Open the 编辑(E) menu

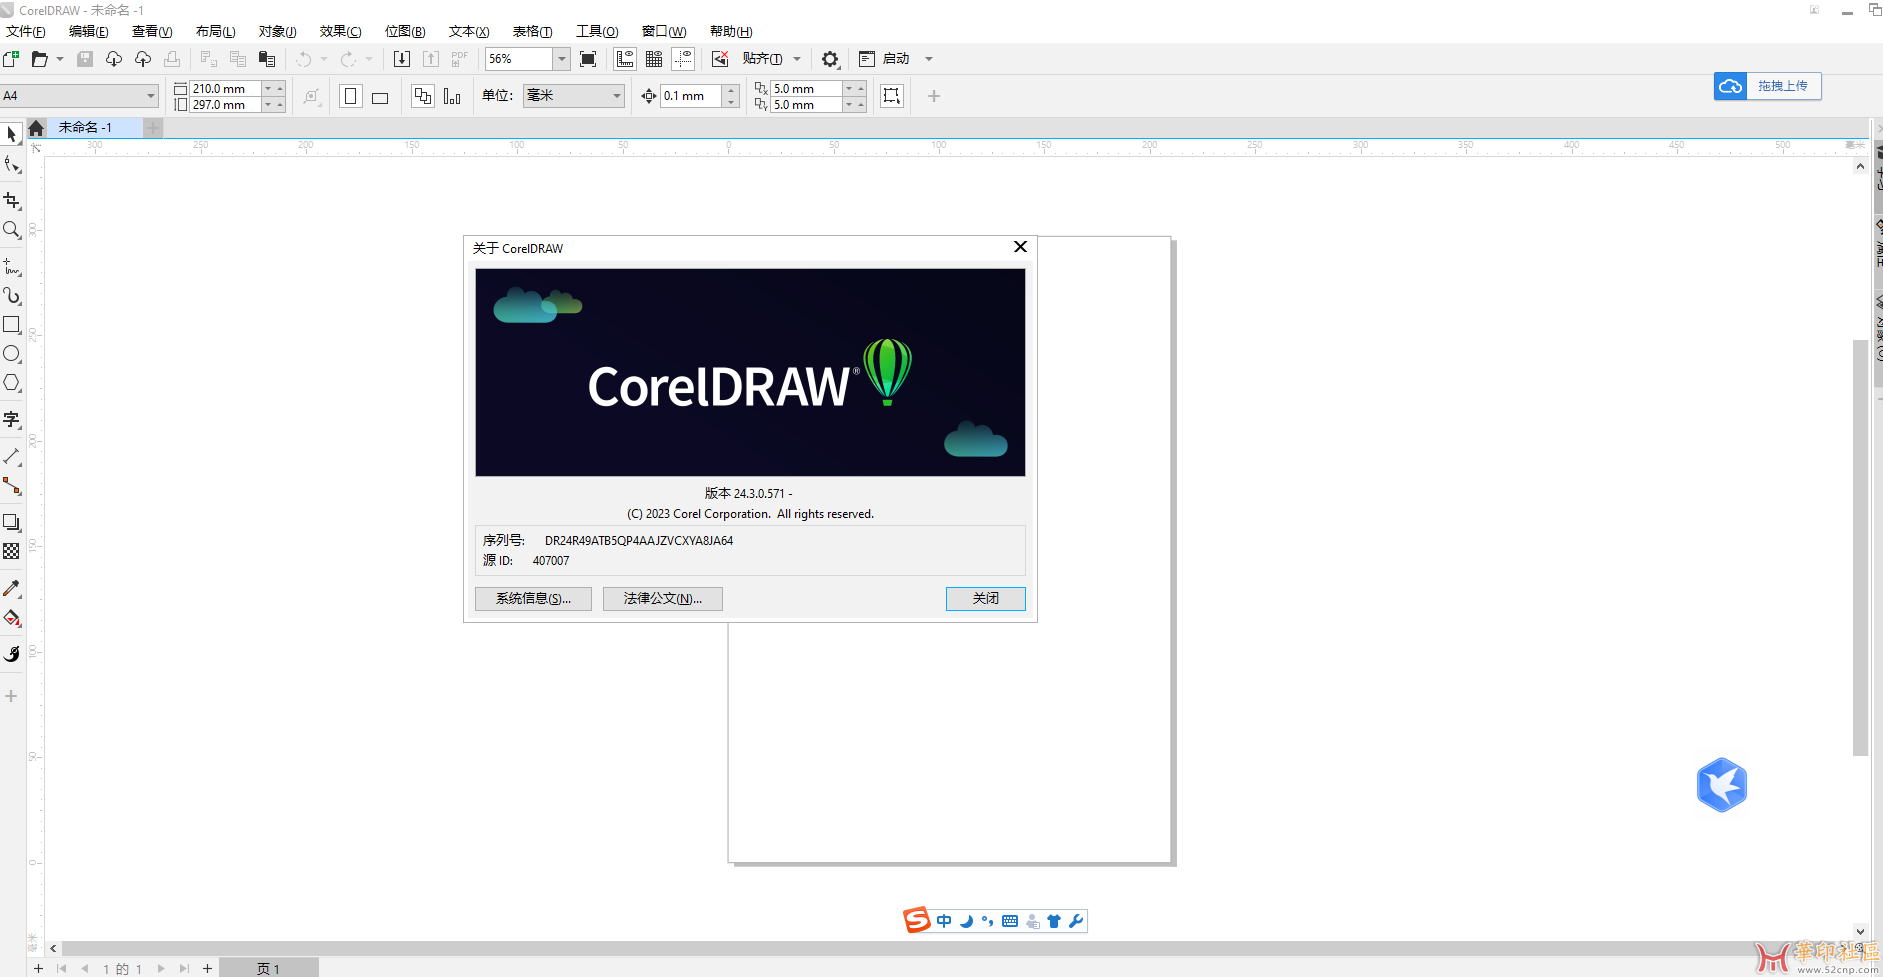[x=89, y=31]
